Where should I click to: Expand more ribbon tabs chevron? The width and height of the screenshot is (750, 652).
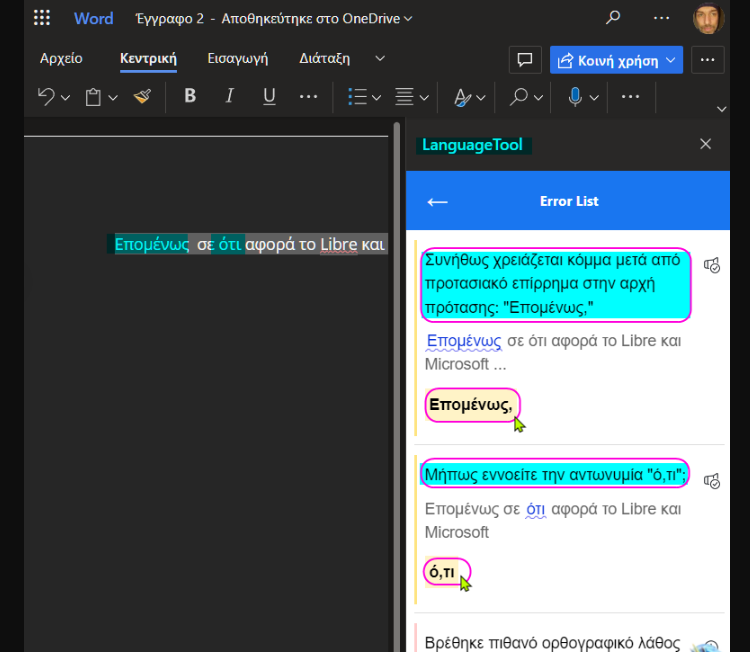pos(380,58)
